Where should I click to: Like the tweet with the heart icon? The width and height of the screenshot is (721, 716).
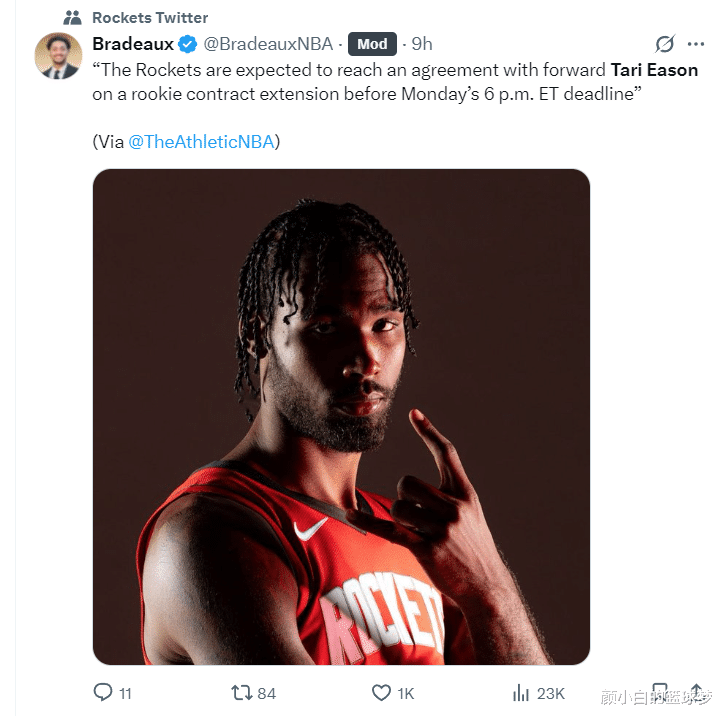(380, 692)
